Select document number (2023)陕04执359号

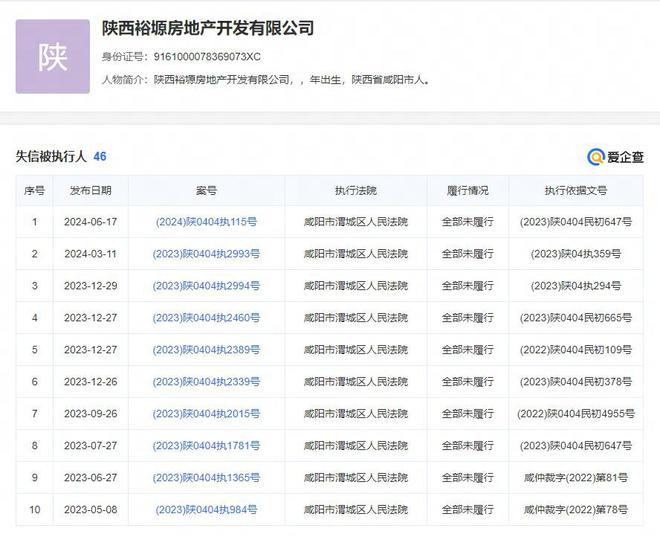point(576,254)
